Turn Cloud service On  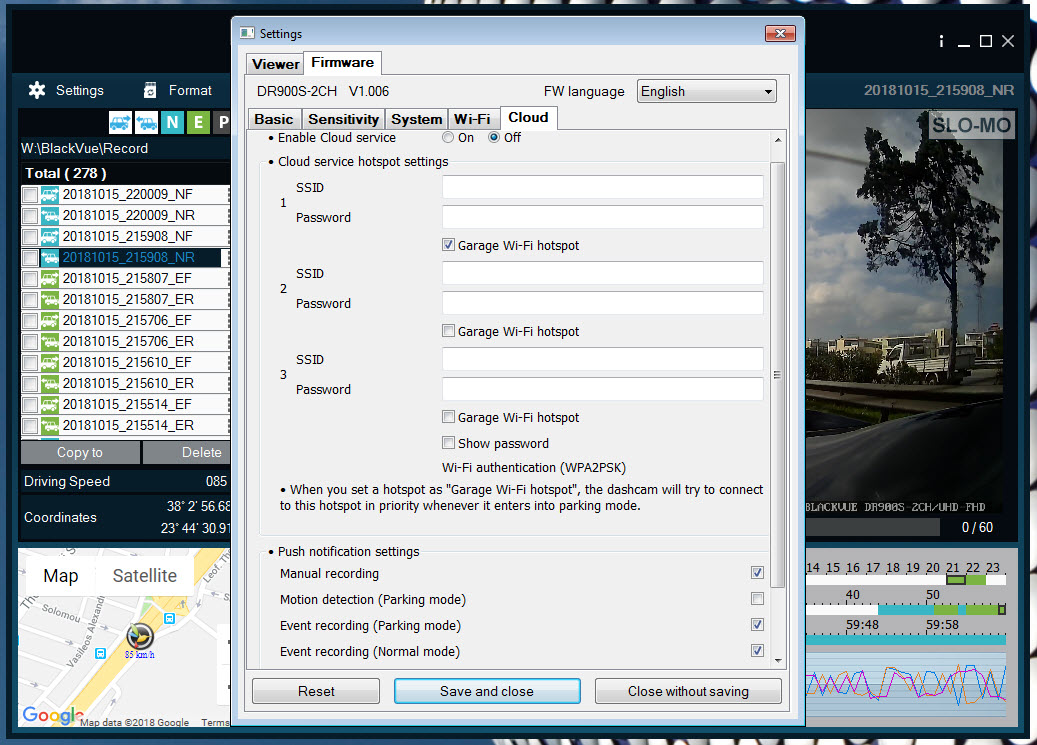tap(448, 138)
